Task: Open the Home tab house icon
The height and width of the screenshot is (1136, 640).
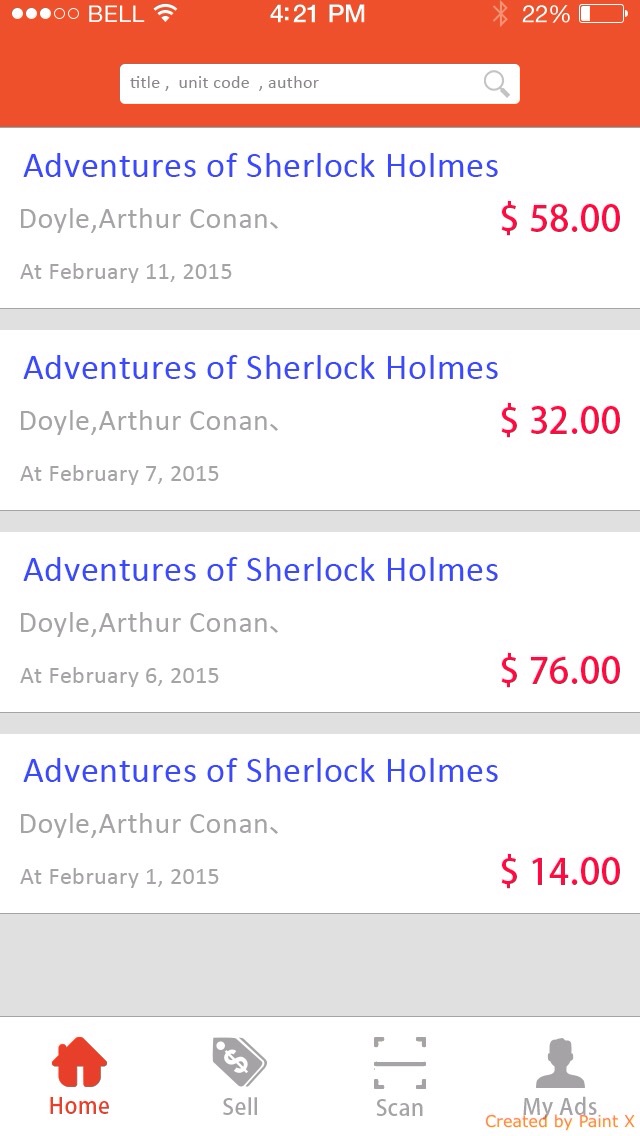Action: tap(79, 1061)
